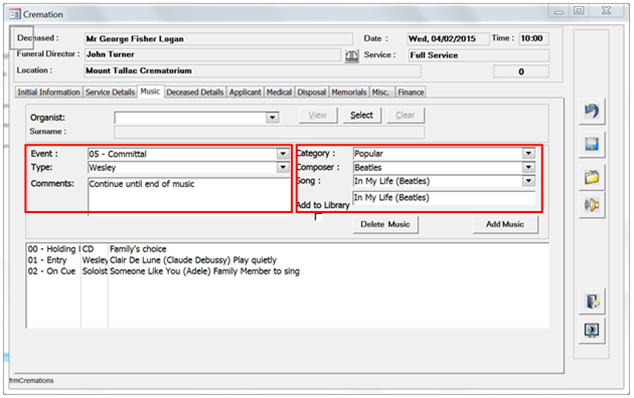The width and height of the screenshot is (634, 398).
Task: Switch to the Disposal tab
Action: point(312,92)
